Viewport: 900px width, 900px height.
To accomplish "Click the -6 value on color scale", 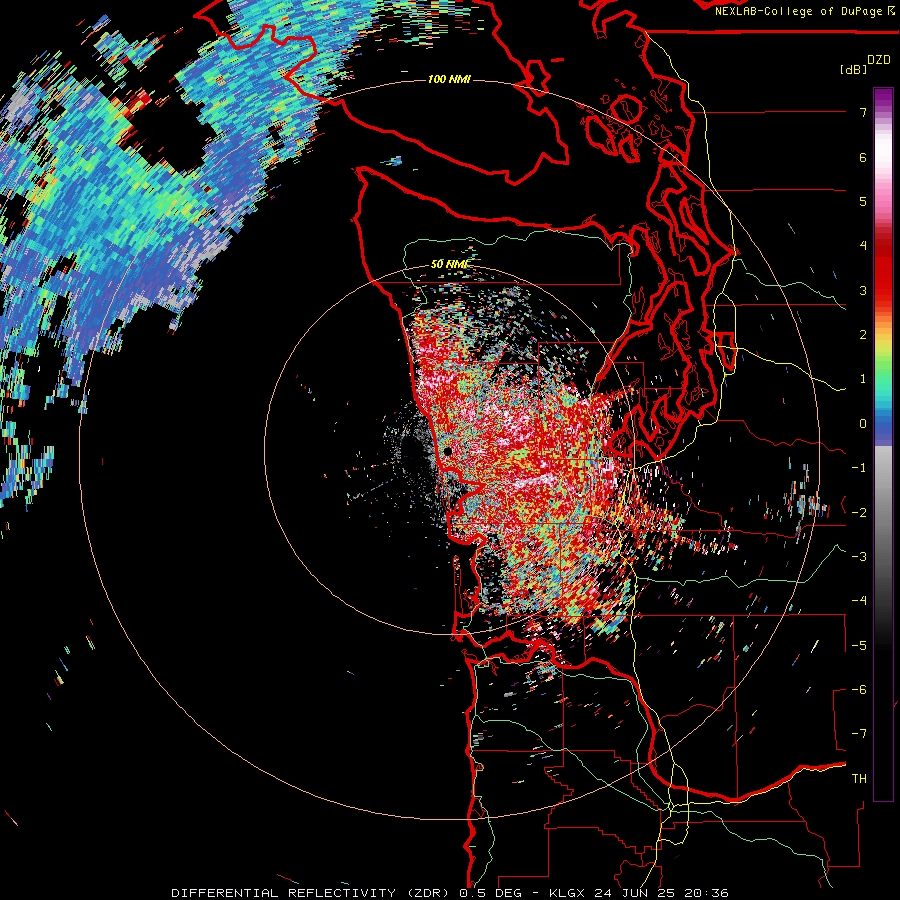I will (859, 690).
